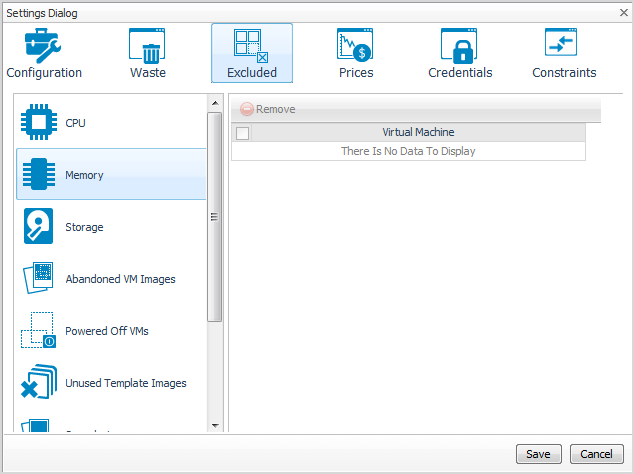The width and height of the screenshot is (634, 474).
Task: Select the Storage category label
Action: tap(84, 227)
